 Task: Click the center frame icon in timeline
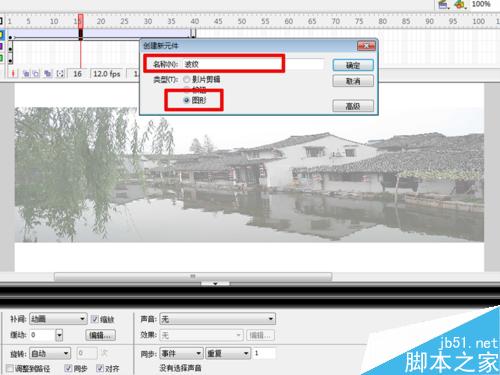[x=13, y=73]
